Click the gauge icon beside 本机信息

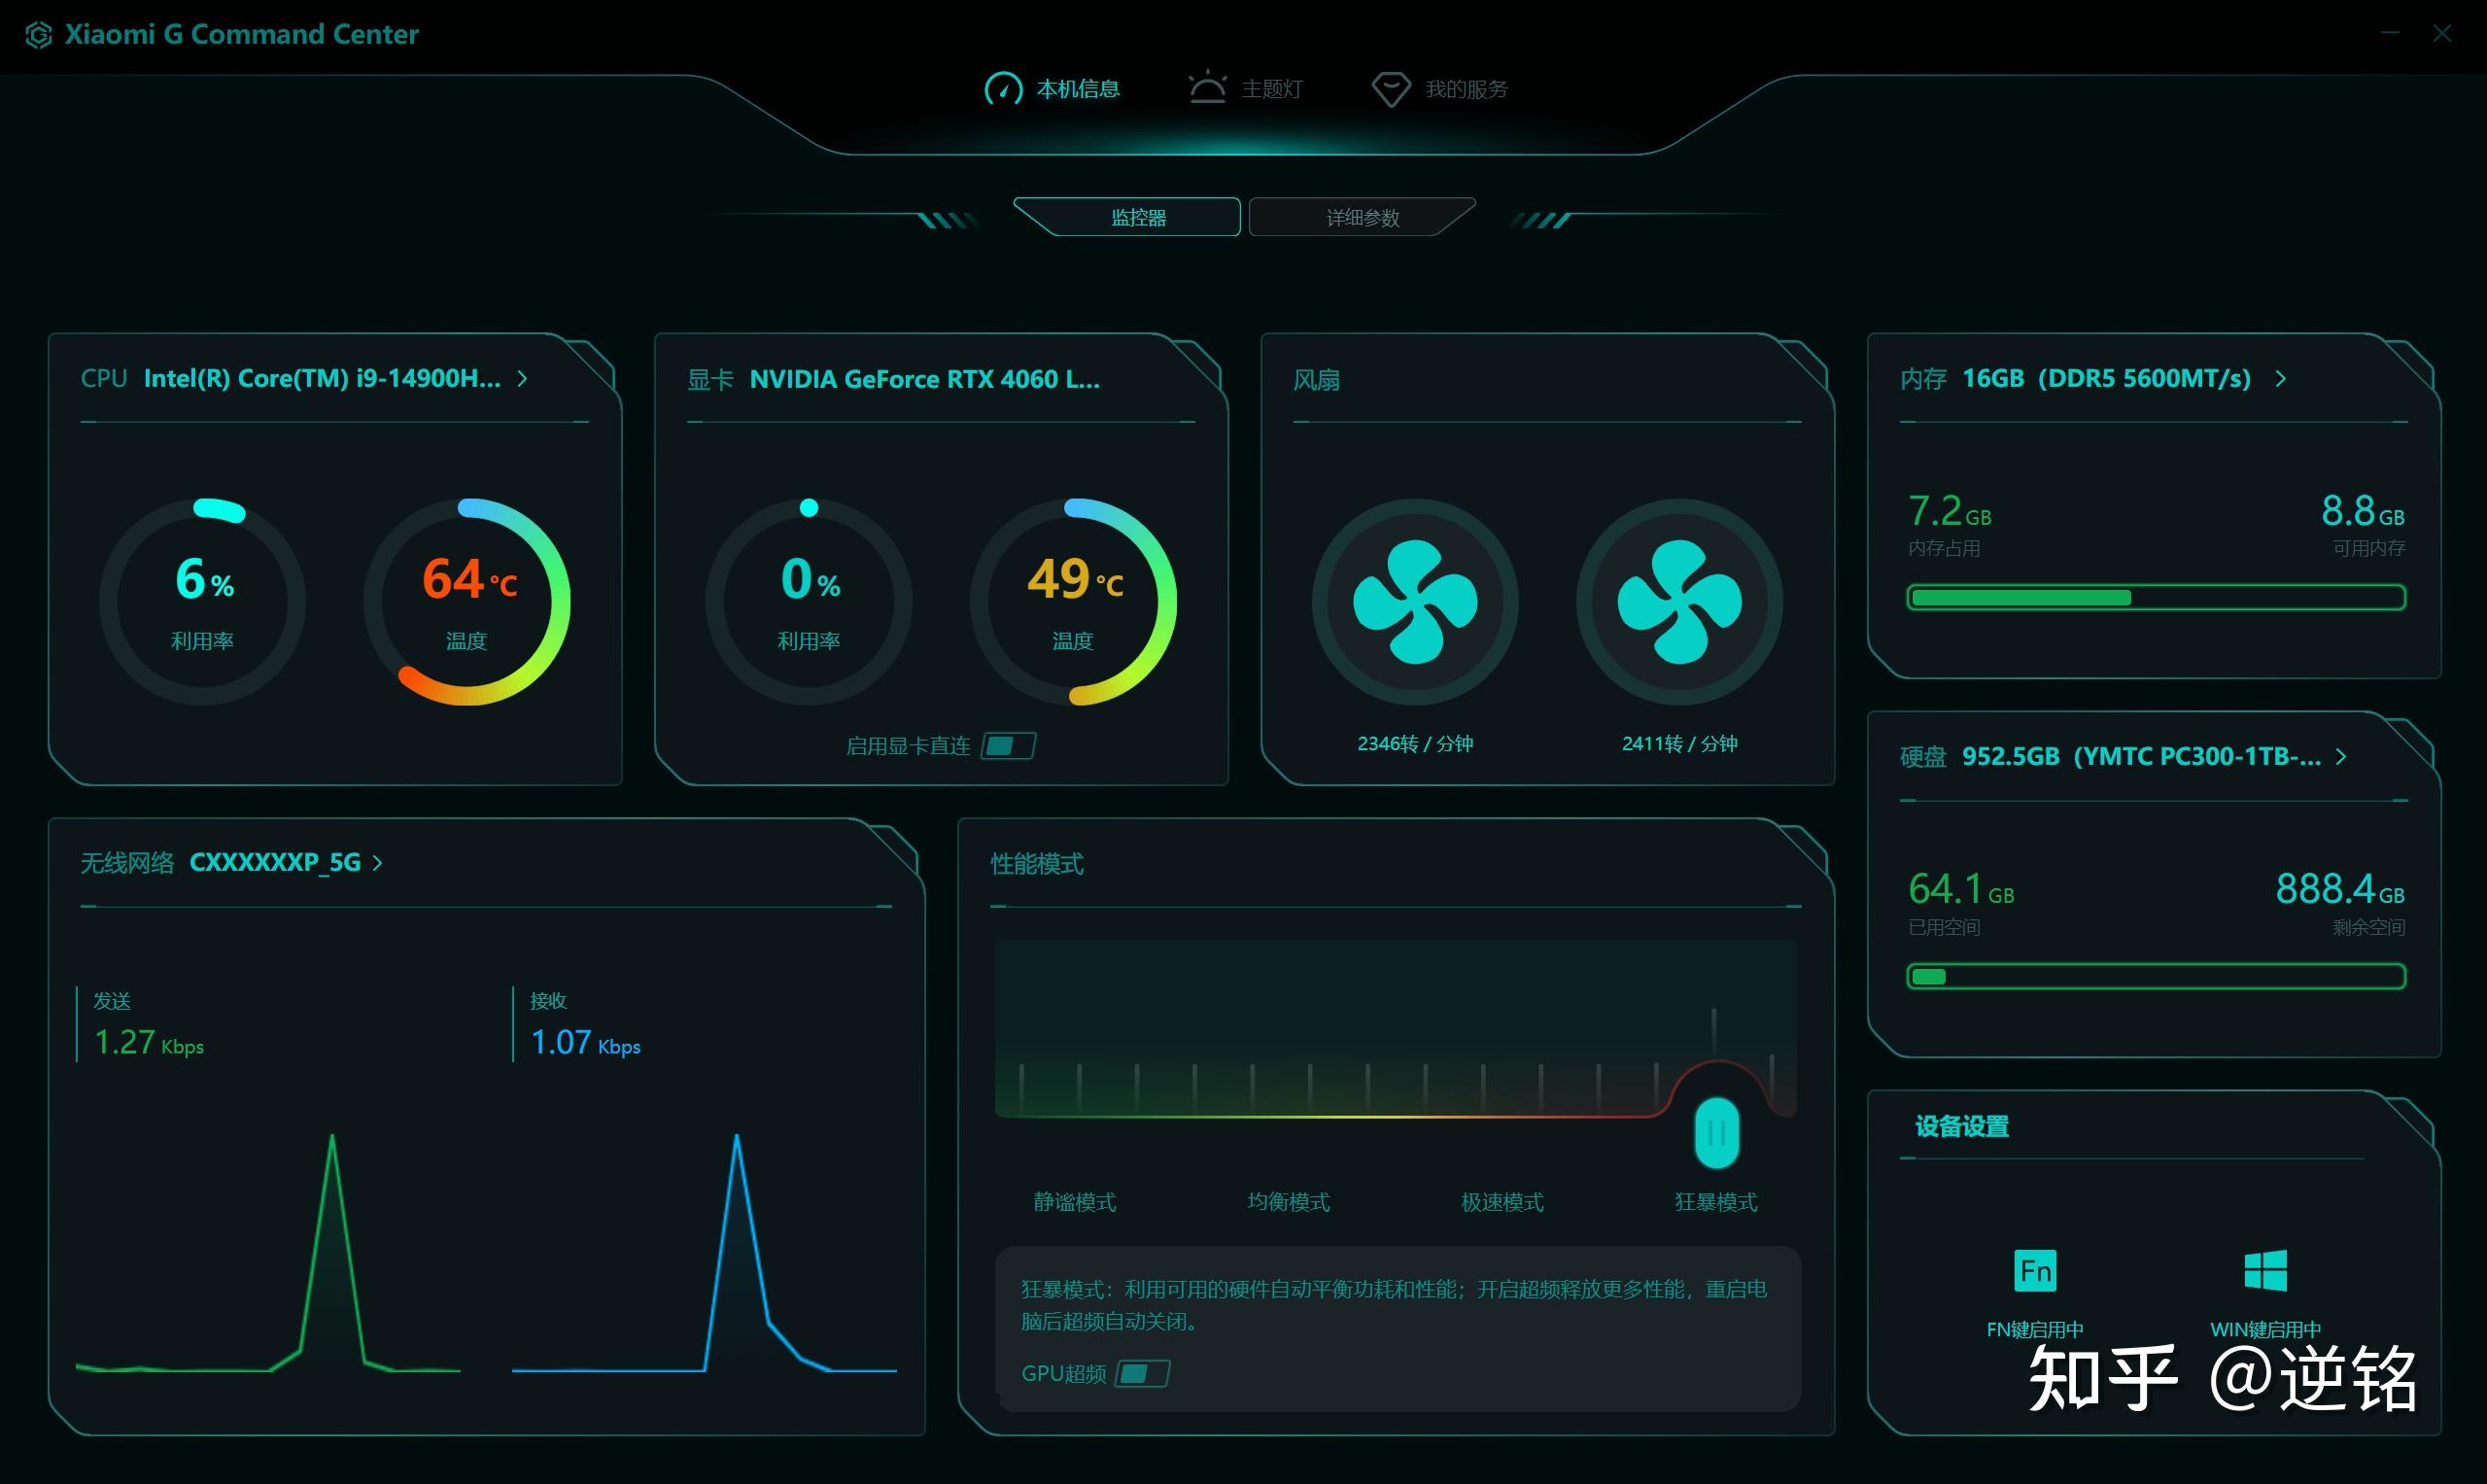point(1003,89)
